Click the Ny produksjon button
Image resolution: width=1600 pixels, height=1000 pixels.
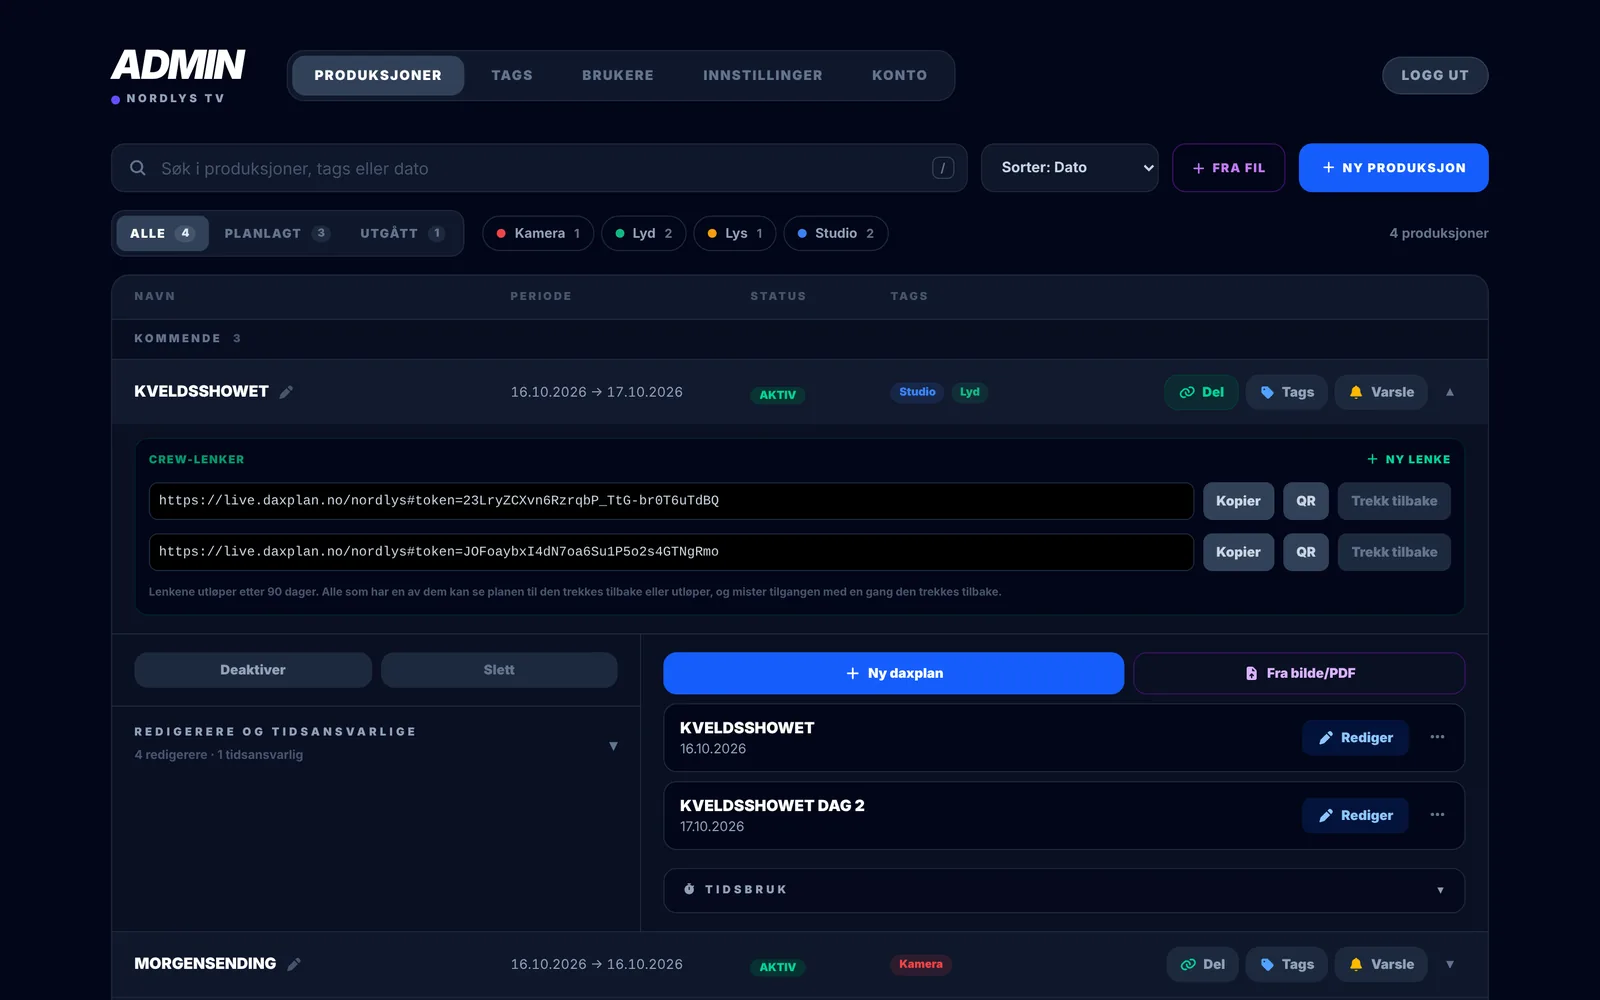click(1393, 168)
